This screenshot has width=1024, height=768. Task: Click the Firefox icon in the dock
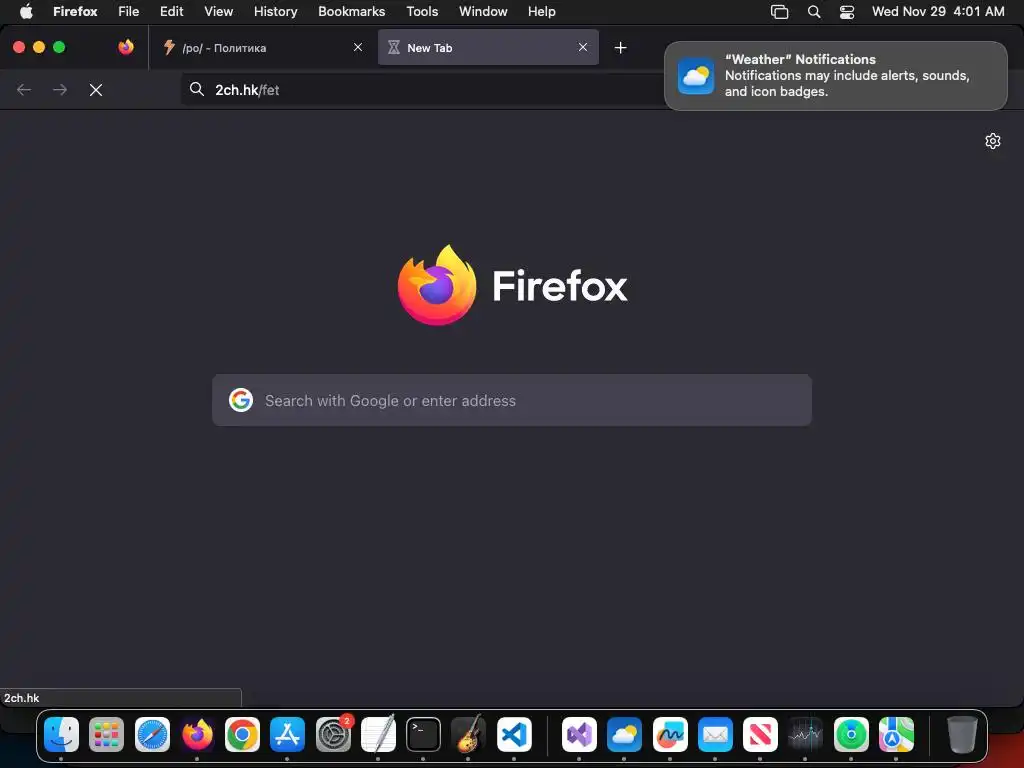tap(197, 735)
